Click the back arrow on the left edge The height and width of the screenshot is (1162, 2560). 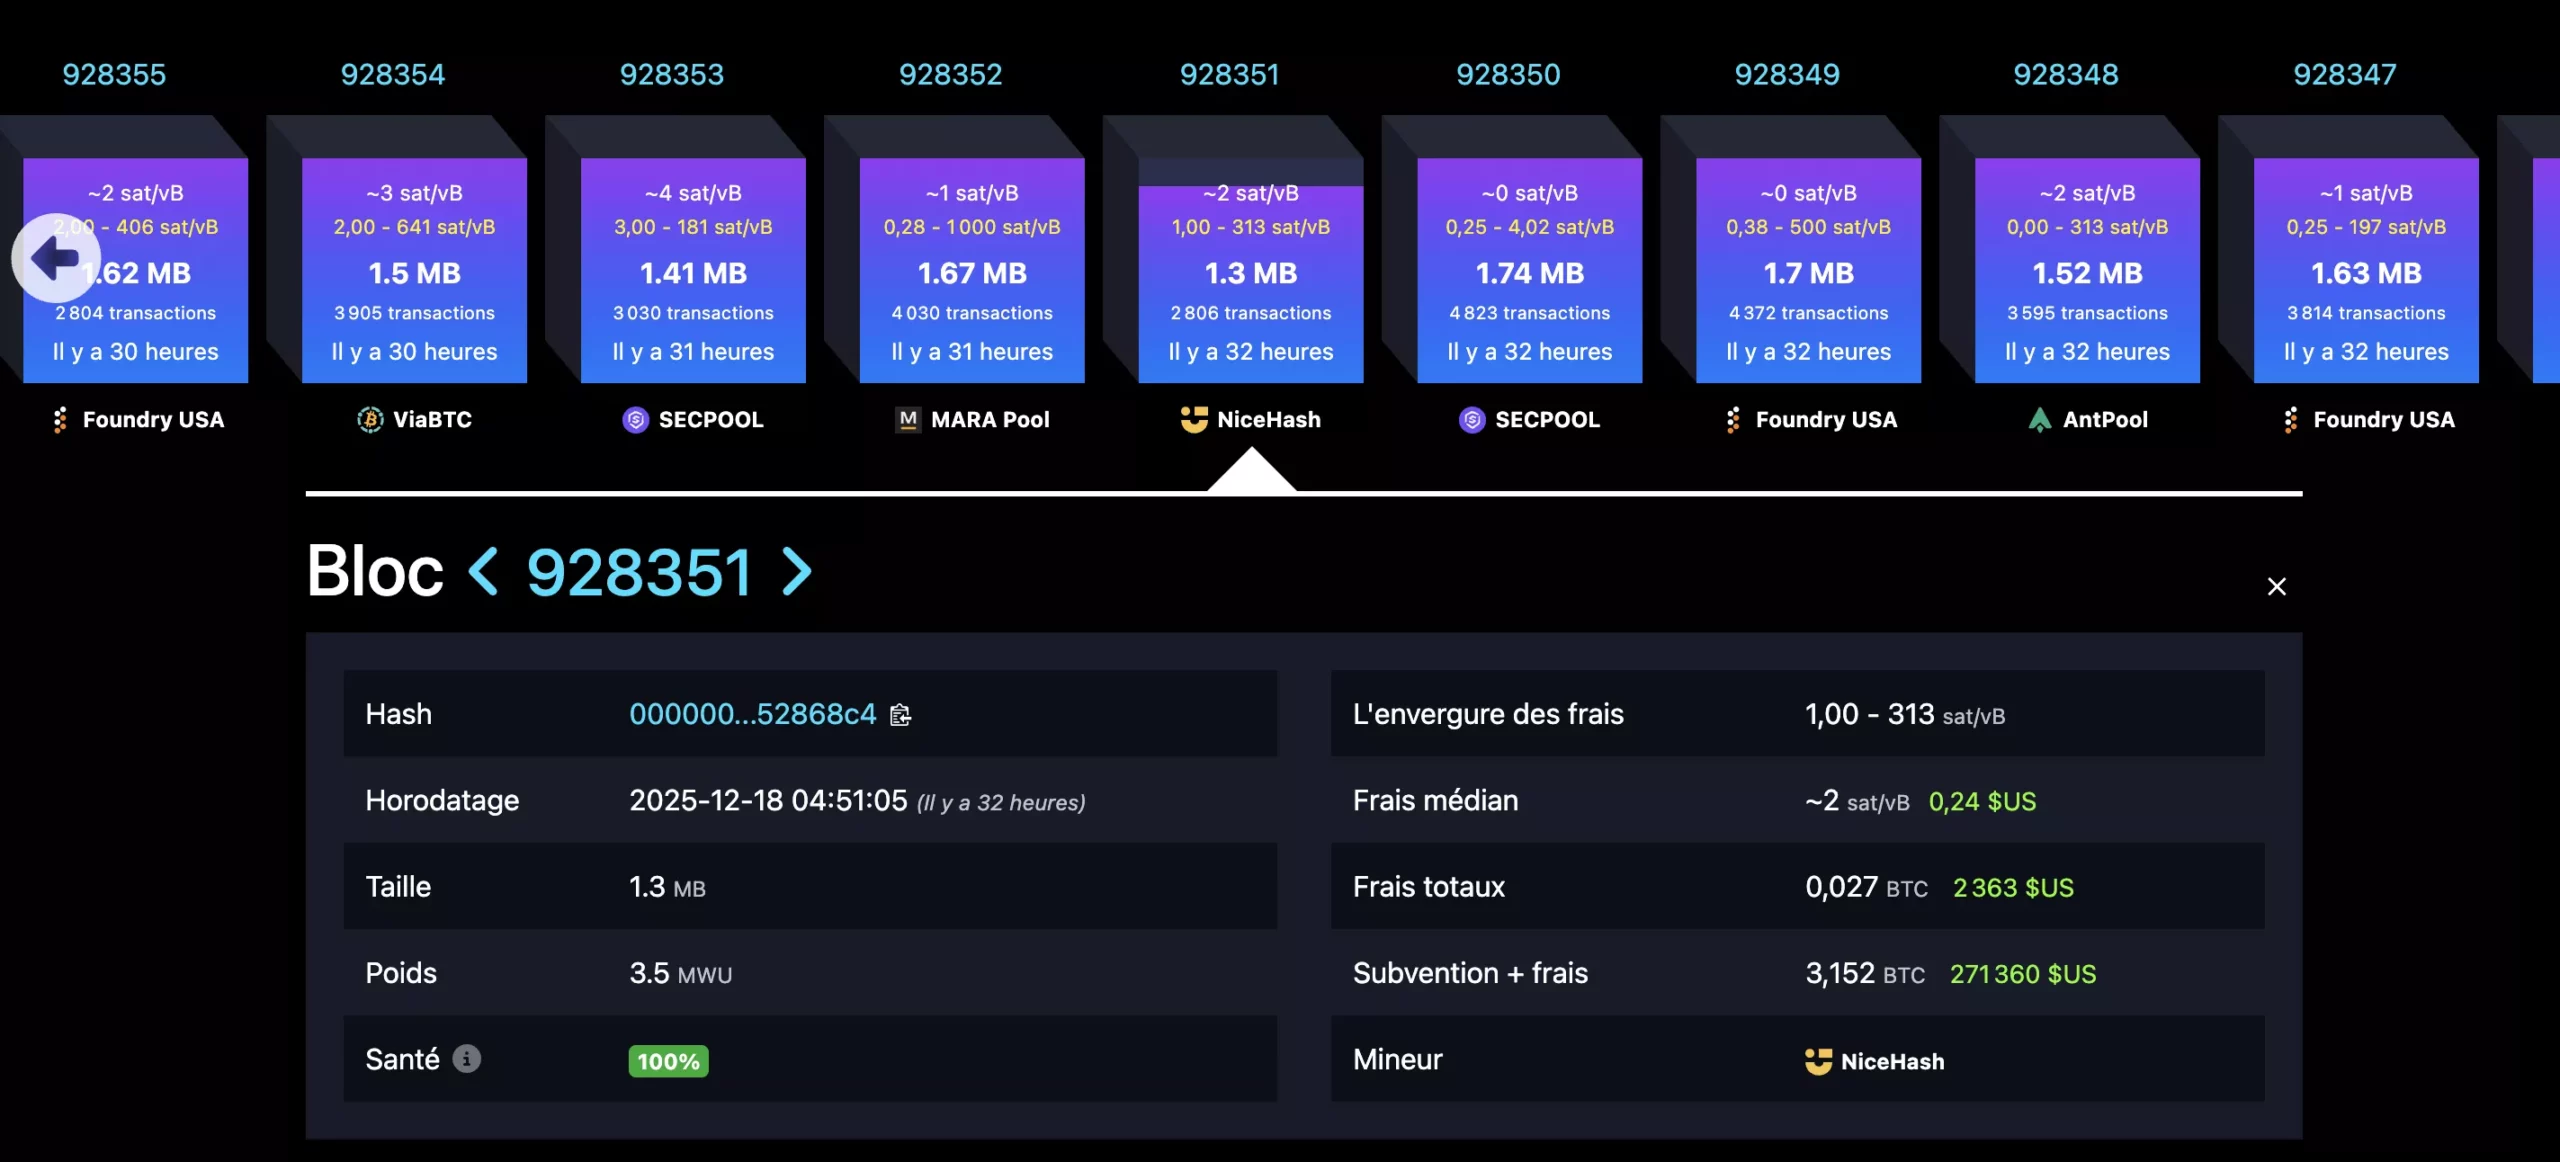pyautogui.click(x=55, y=258)
